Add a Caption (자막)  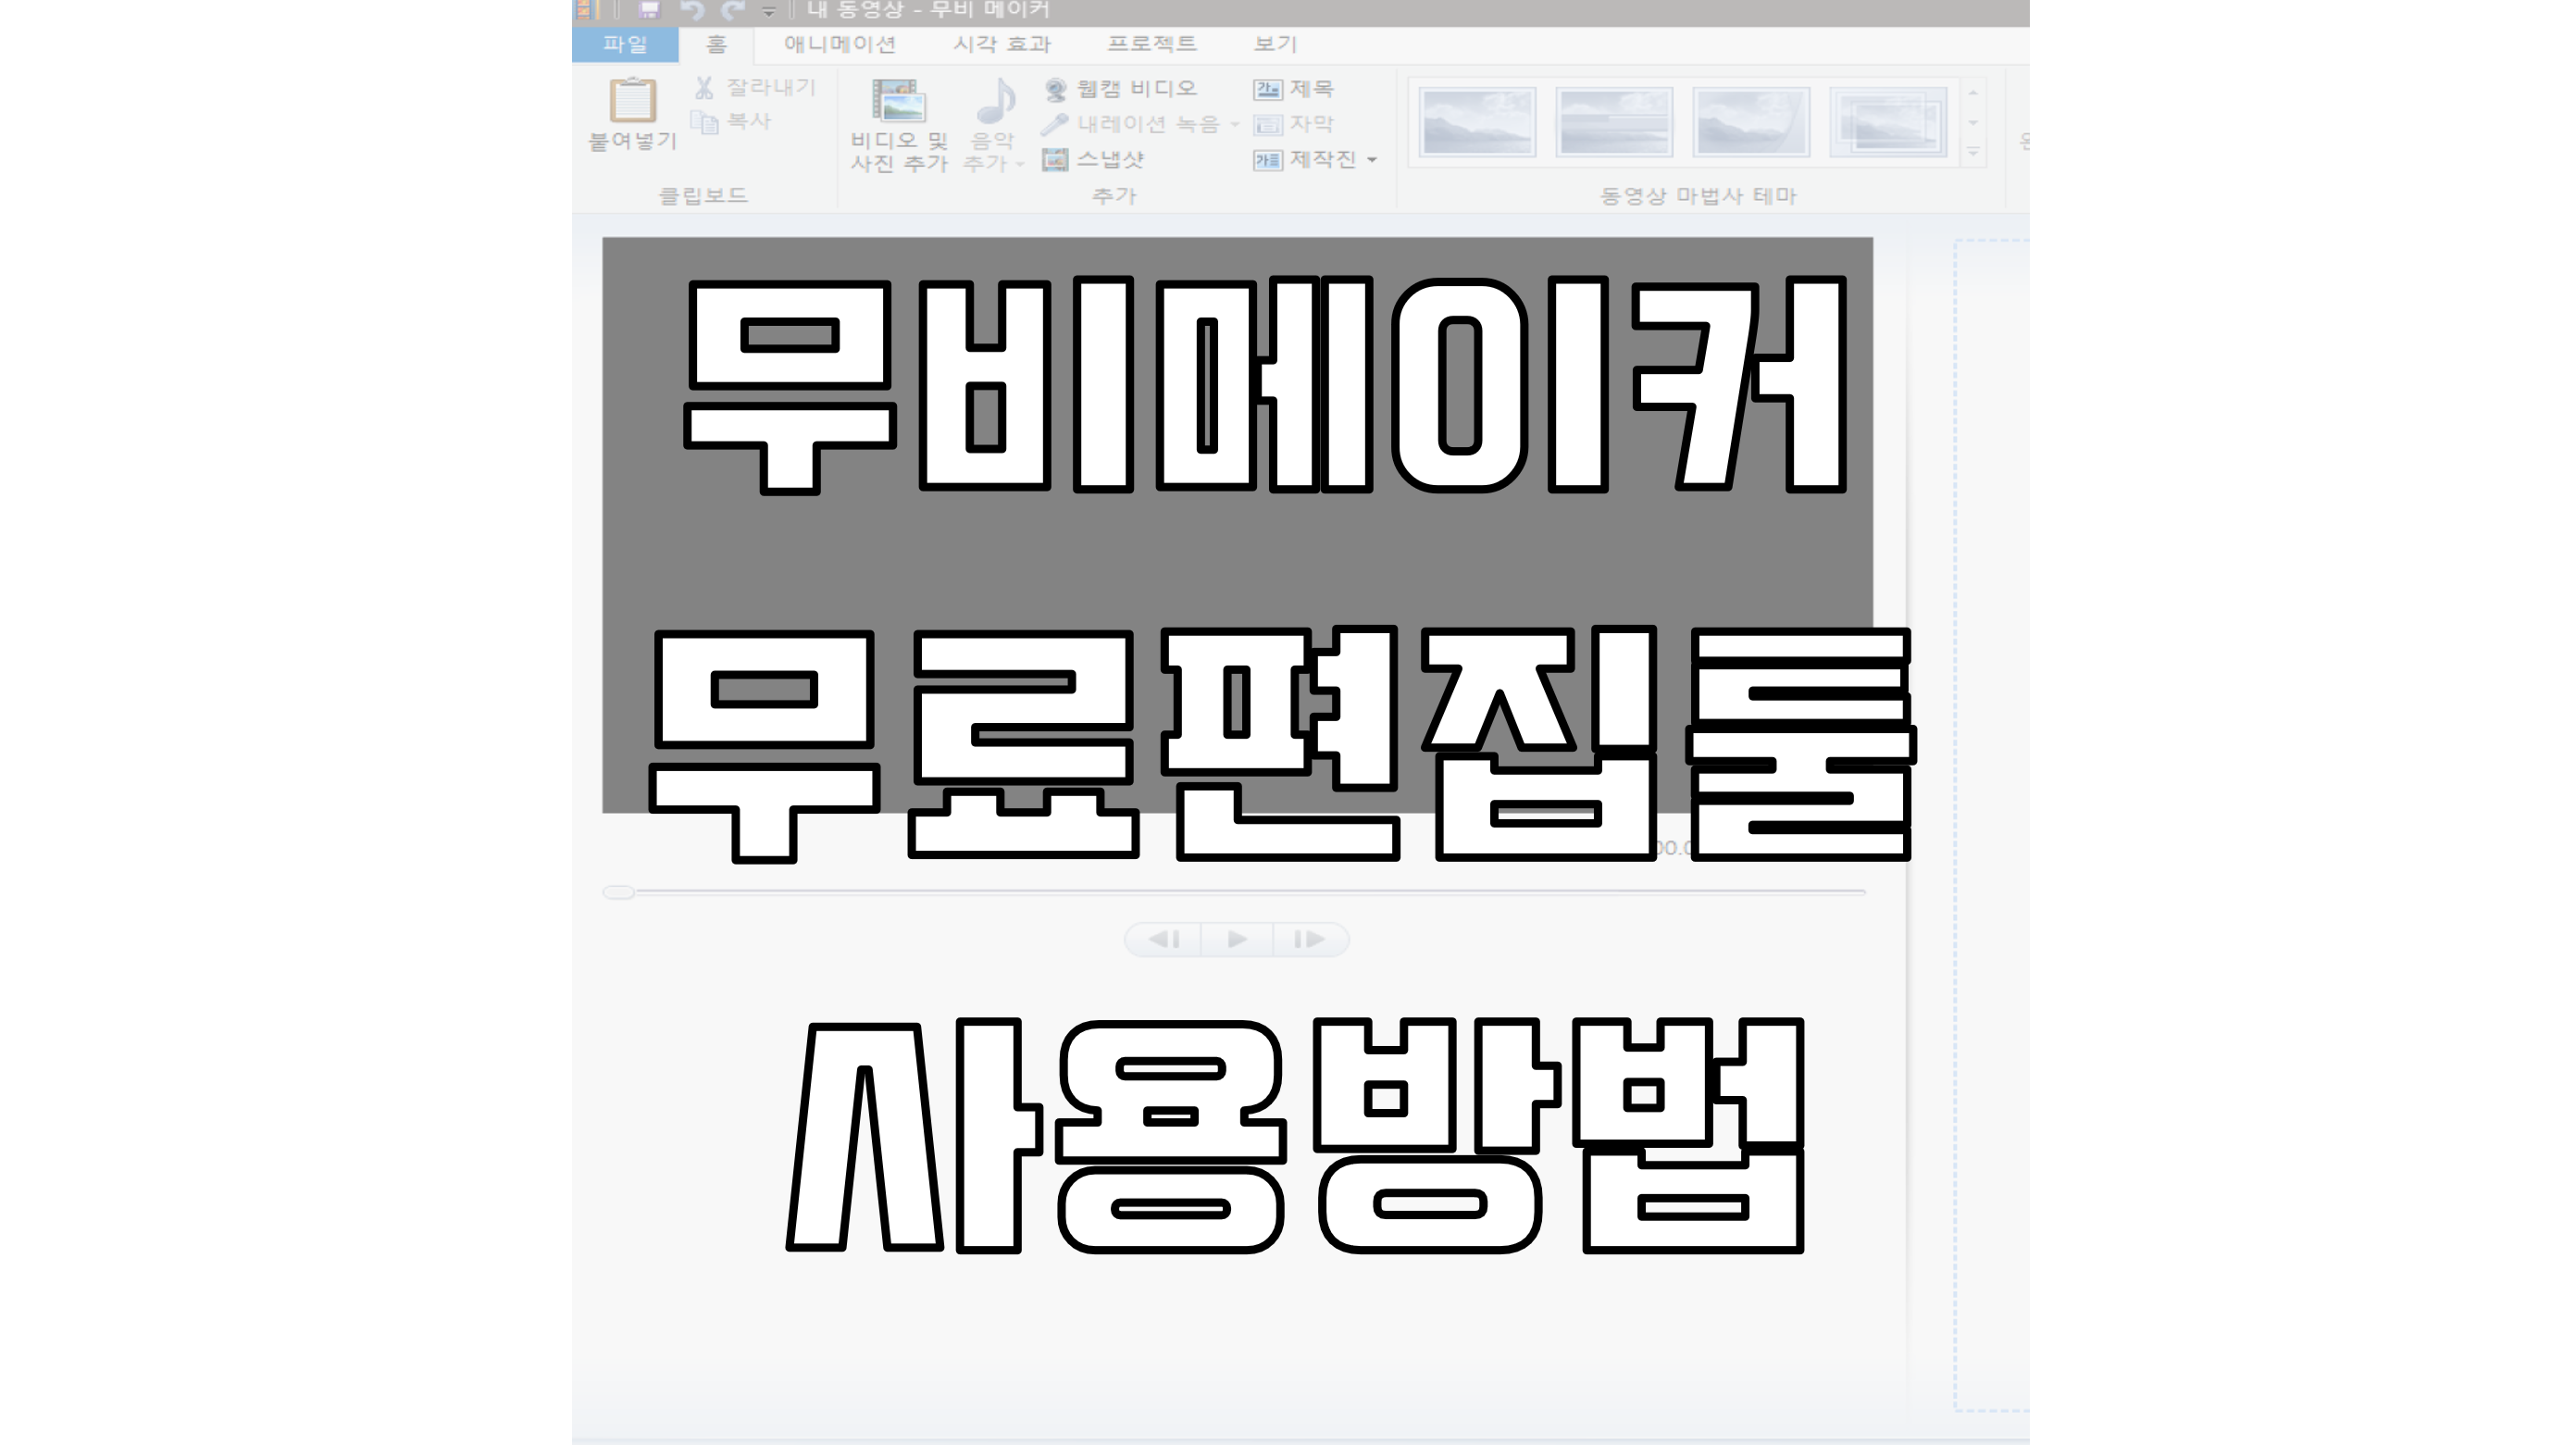point(1293,124)
